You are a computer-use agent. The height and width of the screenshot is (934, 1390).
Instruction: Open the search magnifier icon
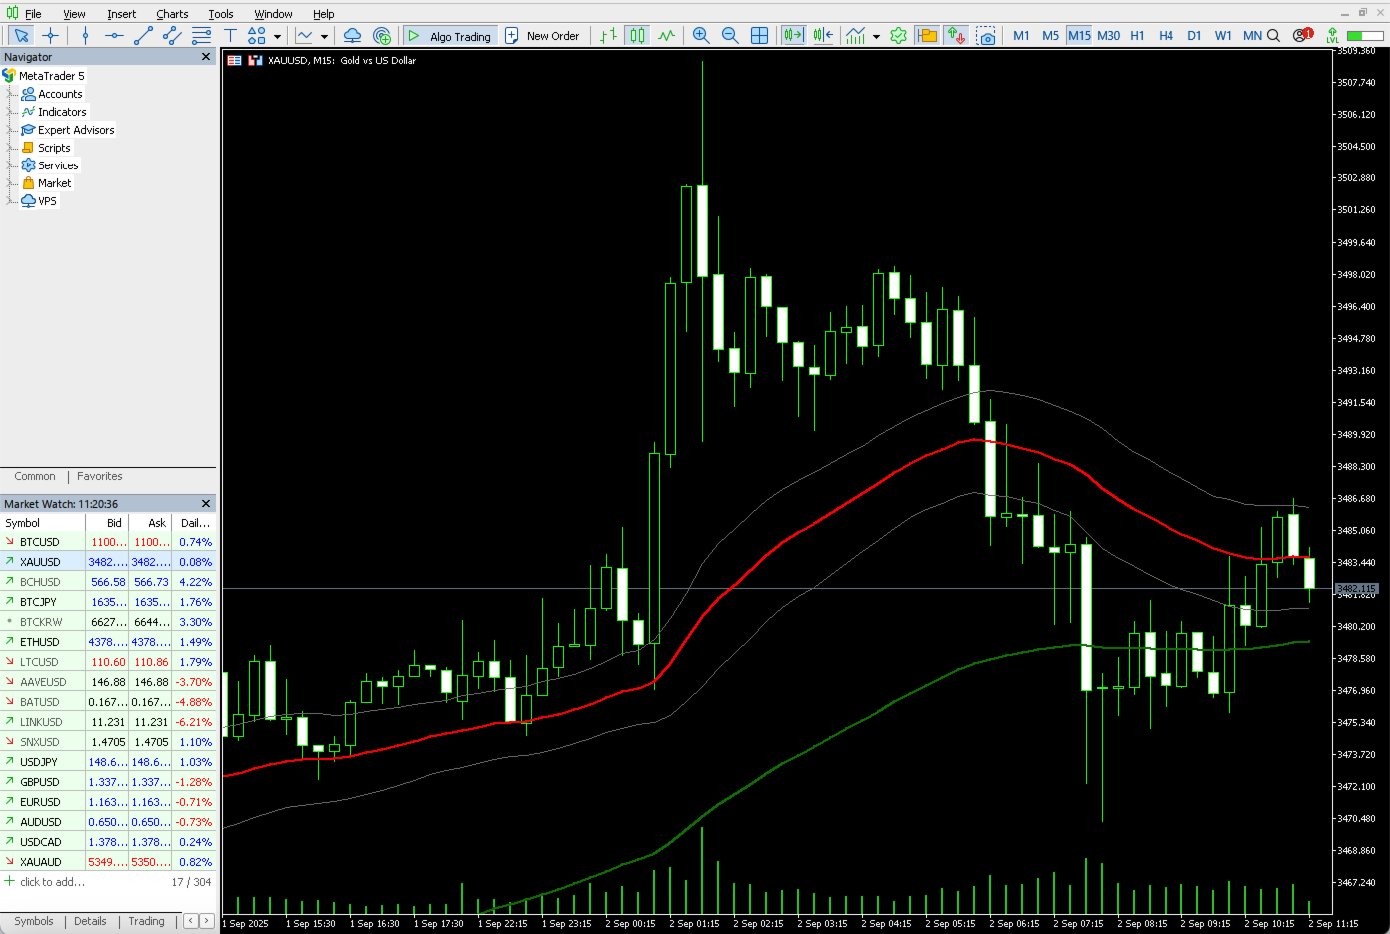click(1273, 35)
